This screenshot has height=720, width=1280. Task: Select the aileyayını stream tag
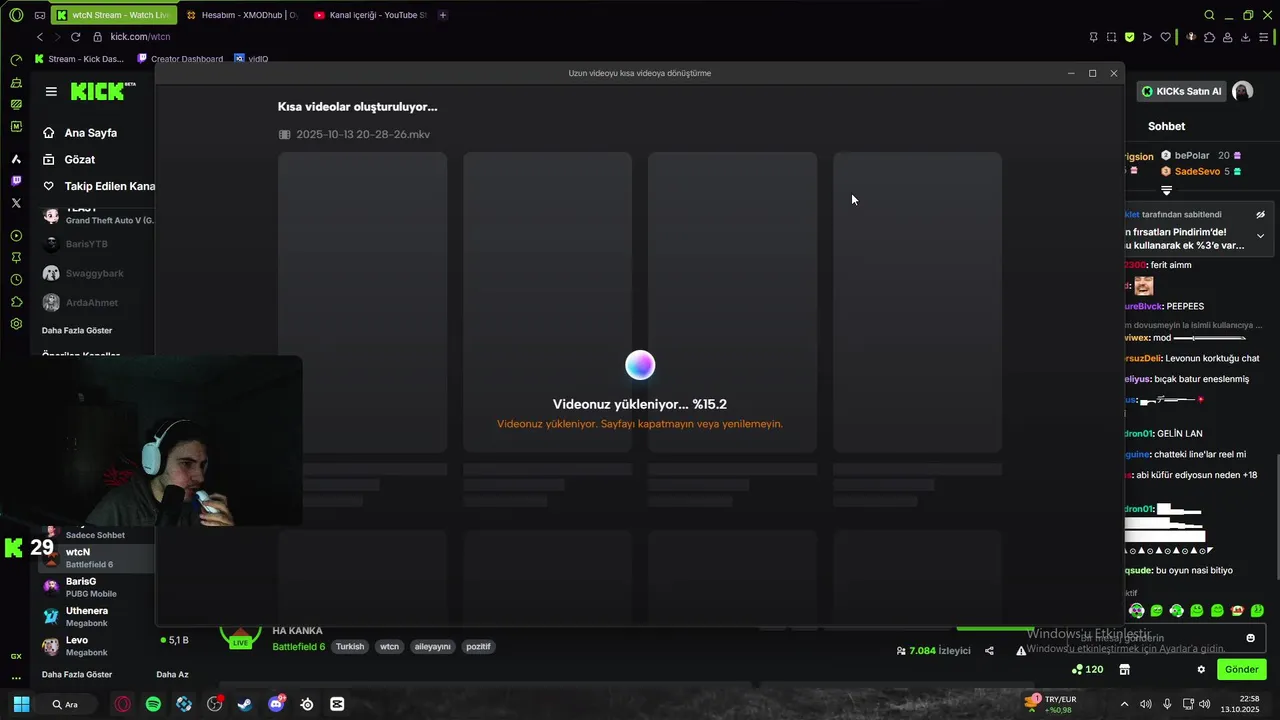pos(433,647)
